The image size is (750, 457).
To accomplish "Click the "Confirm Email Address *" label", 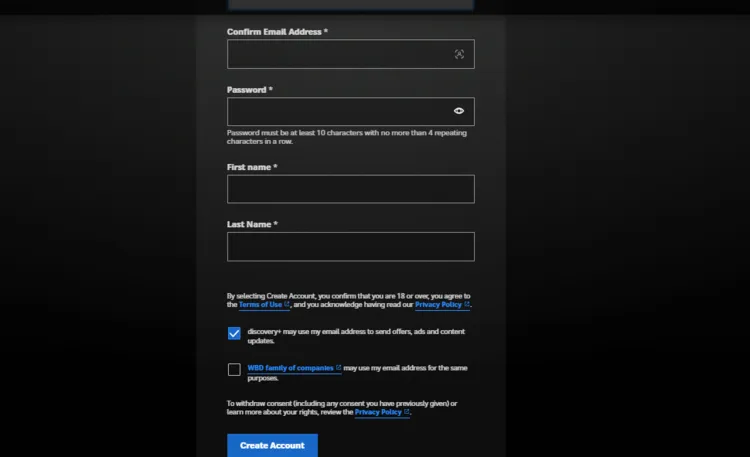I will pyautogui.click(x=277, y=32).
